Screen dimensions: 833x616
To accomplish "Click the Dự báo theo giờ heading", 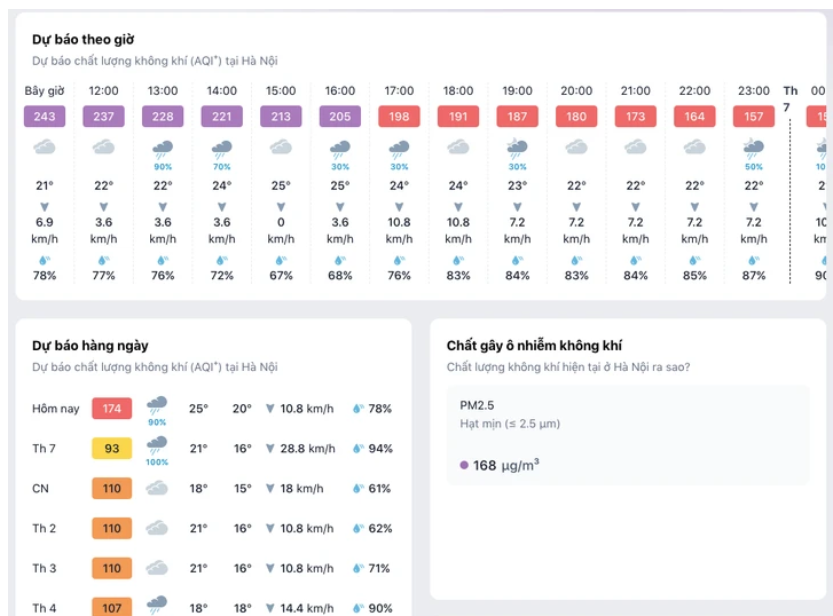I will point(83,40).
